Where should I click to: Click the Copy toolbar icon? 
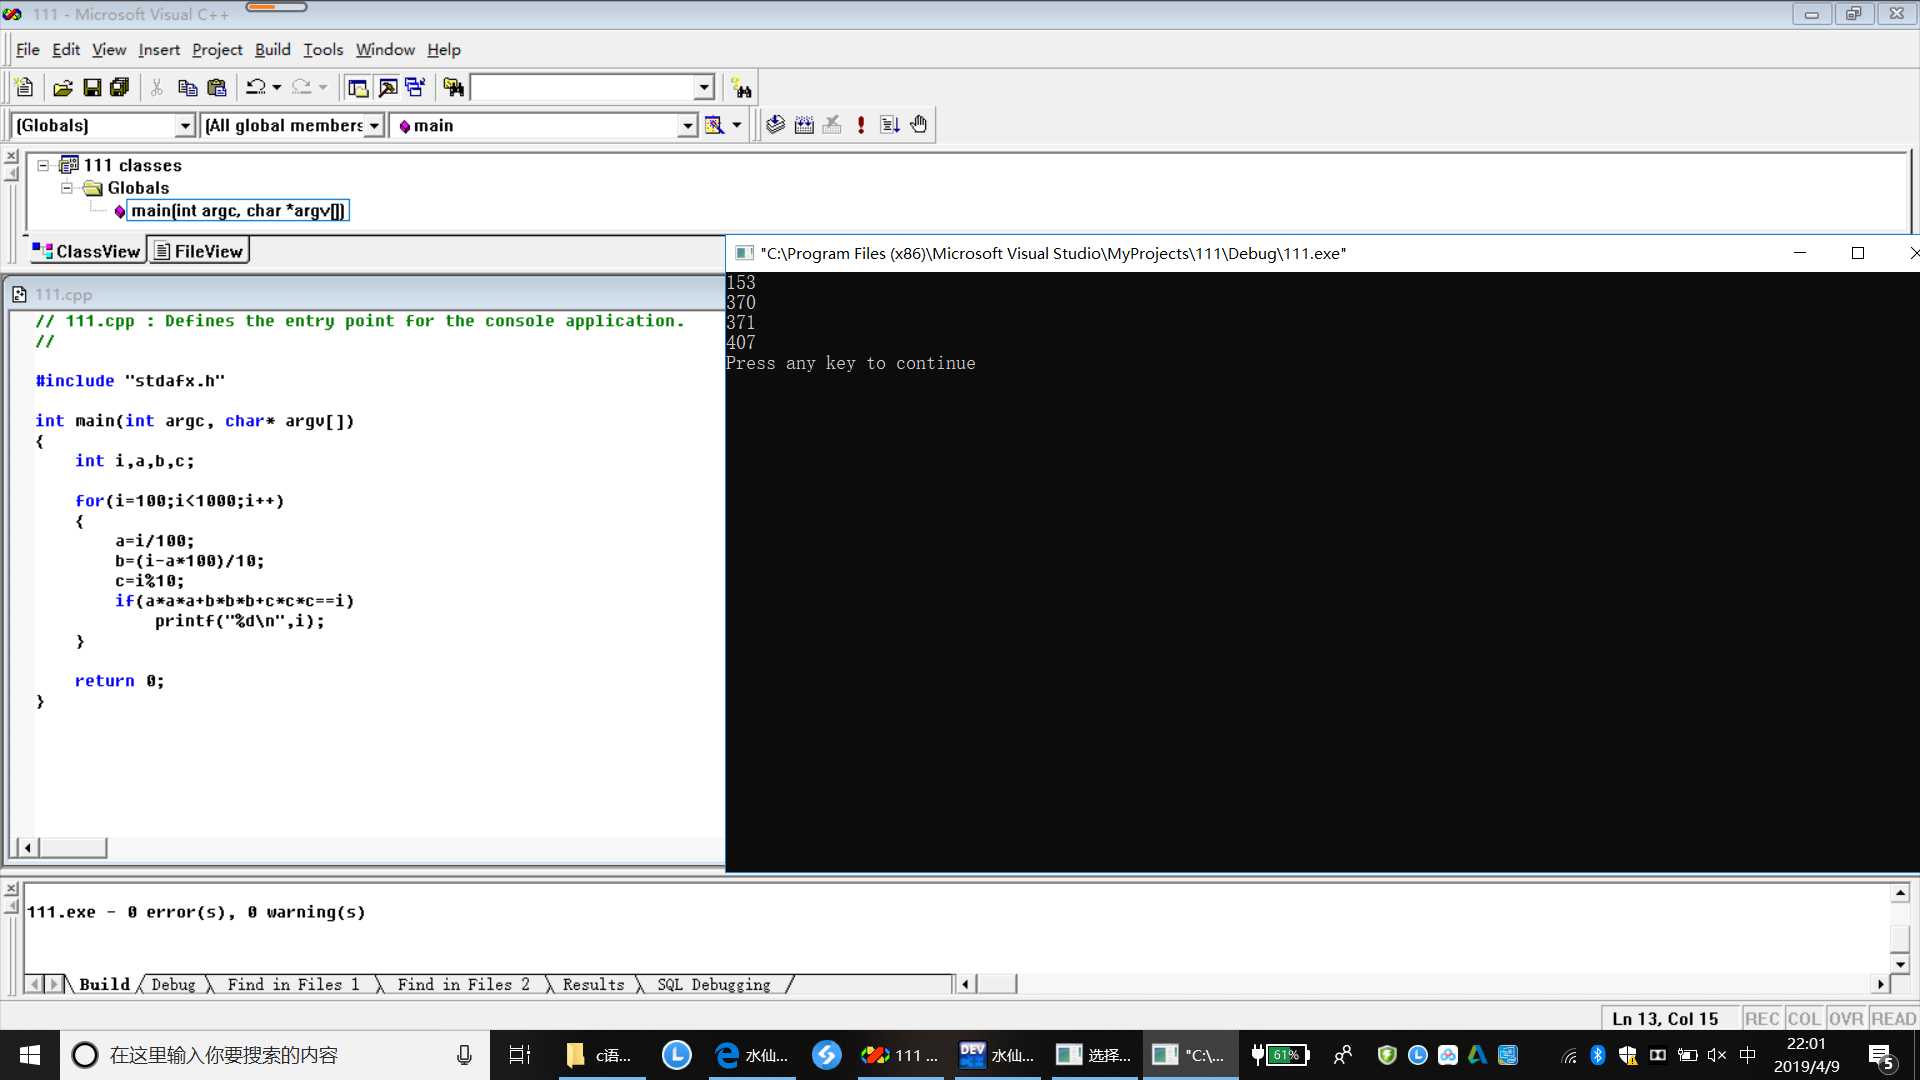187,88
